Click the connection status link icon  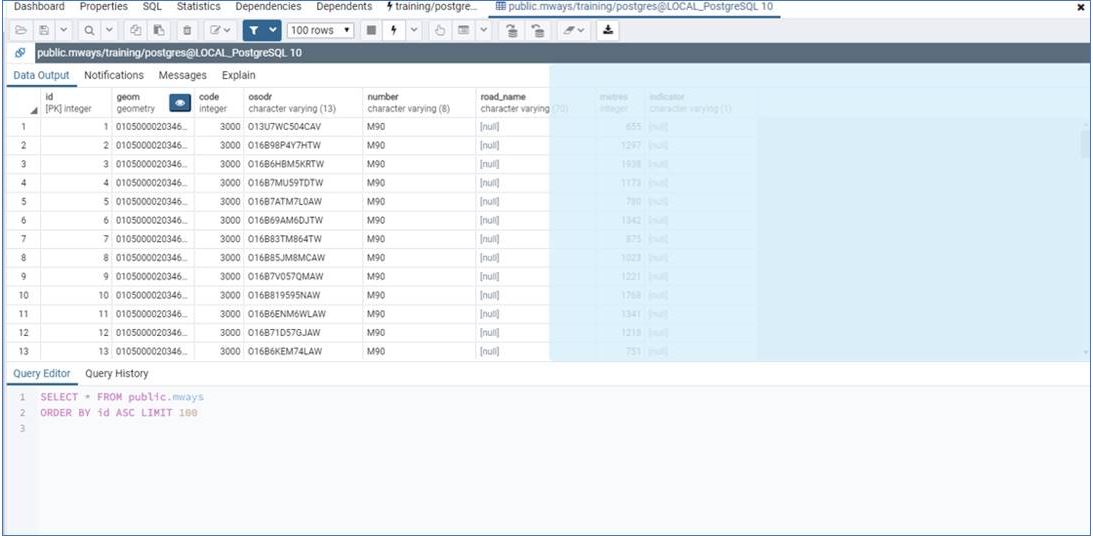tap(20, 53)
